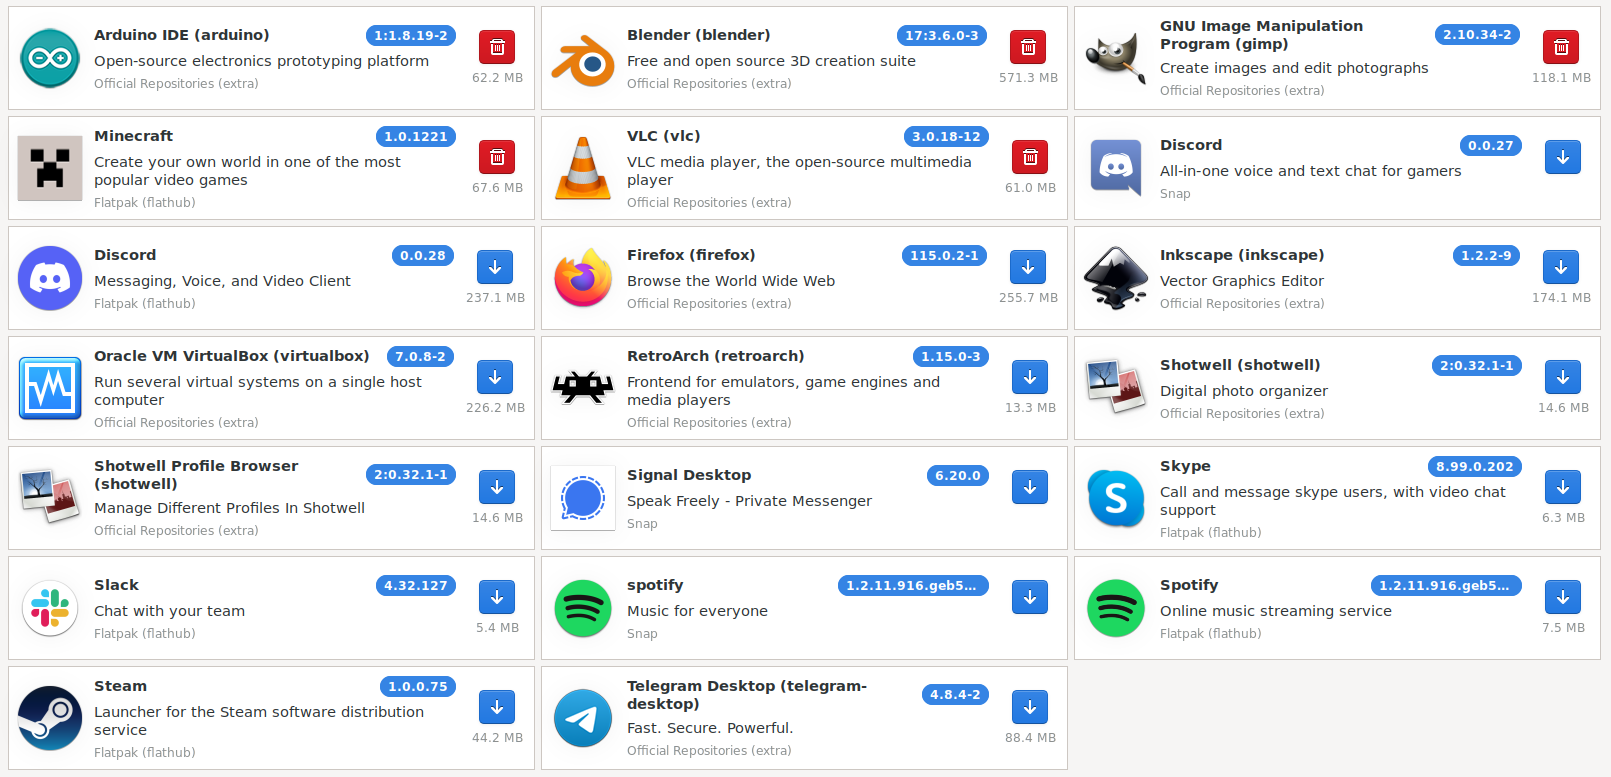
Task: Click the Minecraft pixel face thumbnail
Action: (50, 168)
